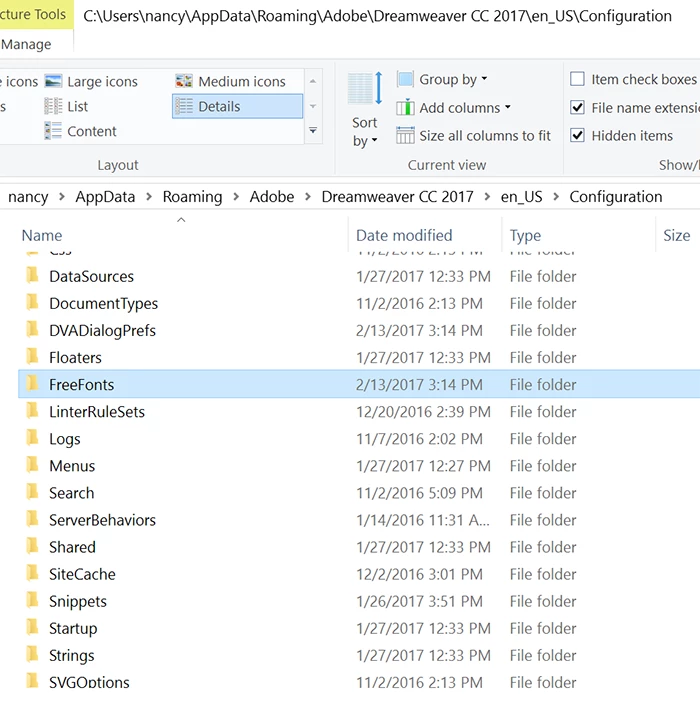
Task: Move the layout gallery up one row
Action: 313,81
